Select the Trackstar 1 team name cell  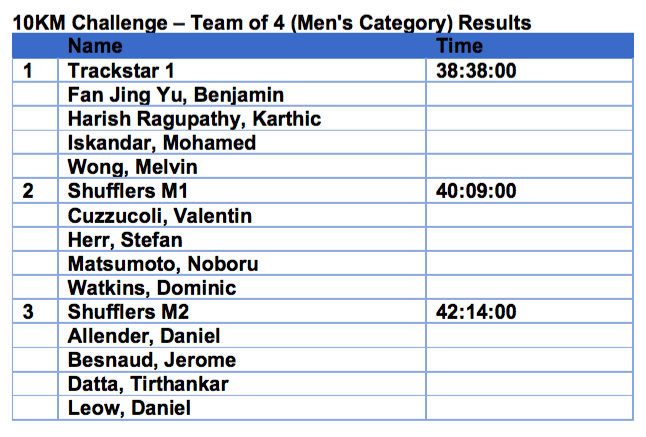click(x=242, y=70)
